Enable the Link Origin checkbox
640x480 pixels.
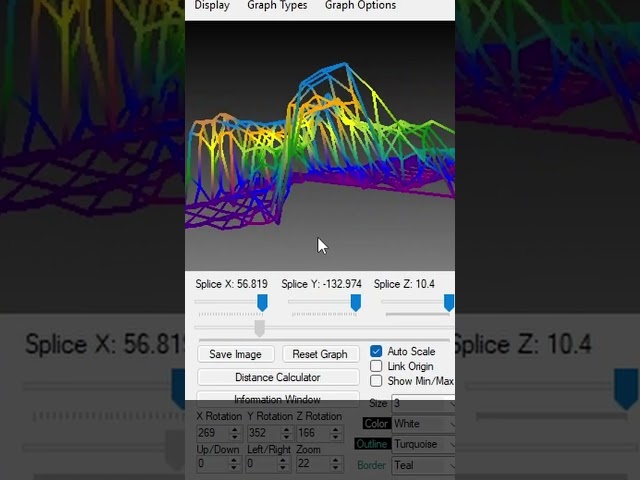(x=376, y=366)
